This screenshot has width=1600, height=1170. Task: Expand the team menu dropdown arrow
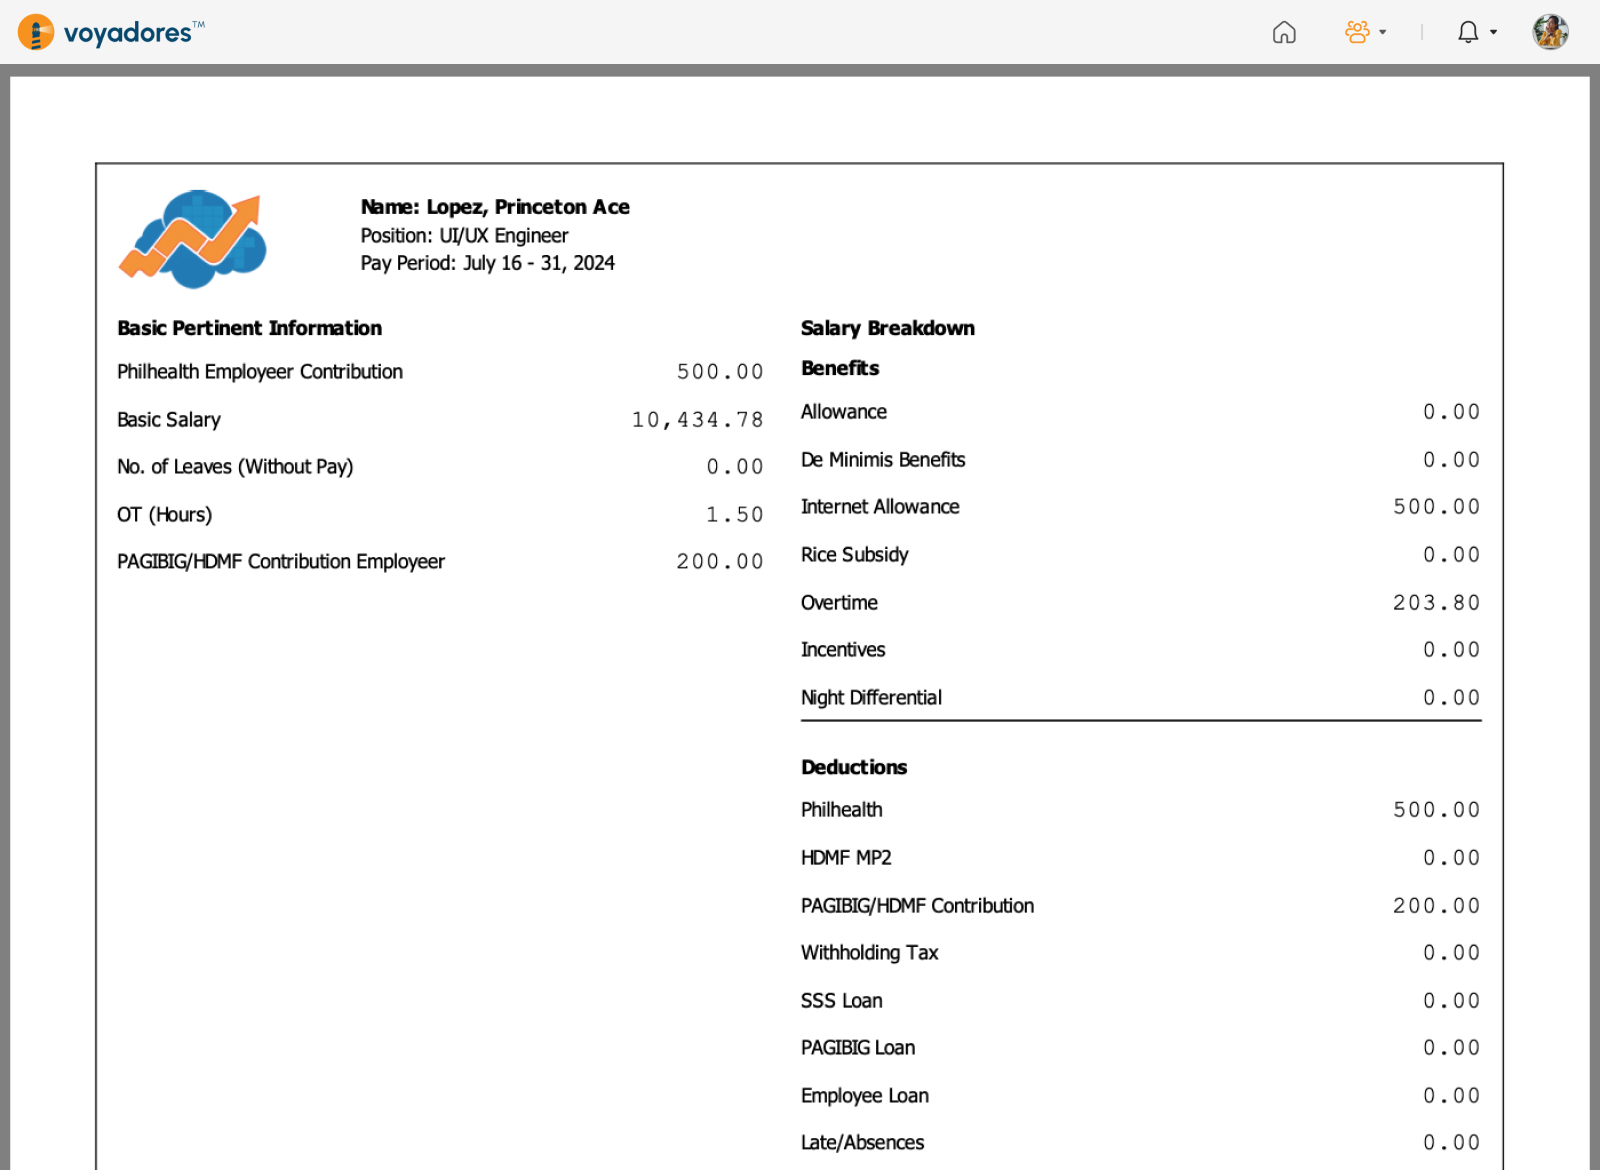1383,32
